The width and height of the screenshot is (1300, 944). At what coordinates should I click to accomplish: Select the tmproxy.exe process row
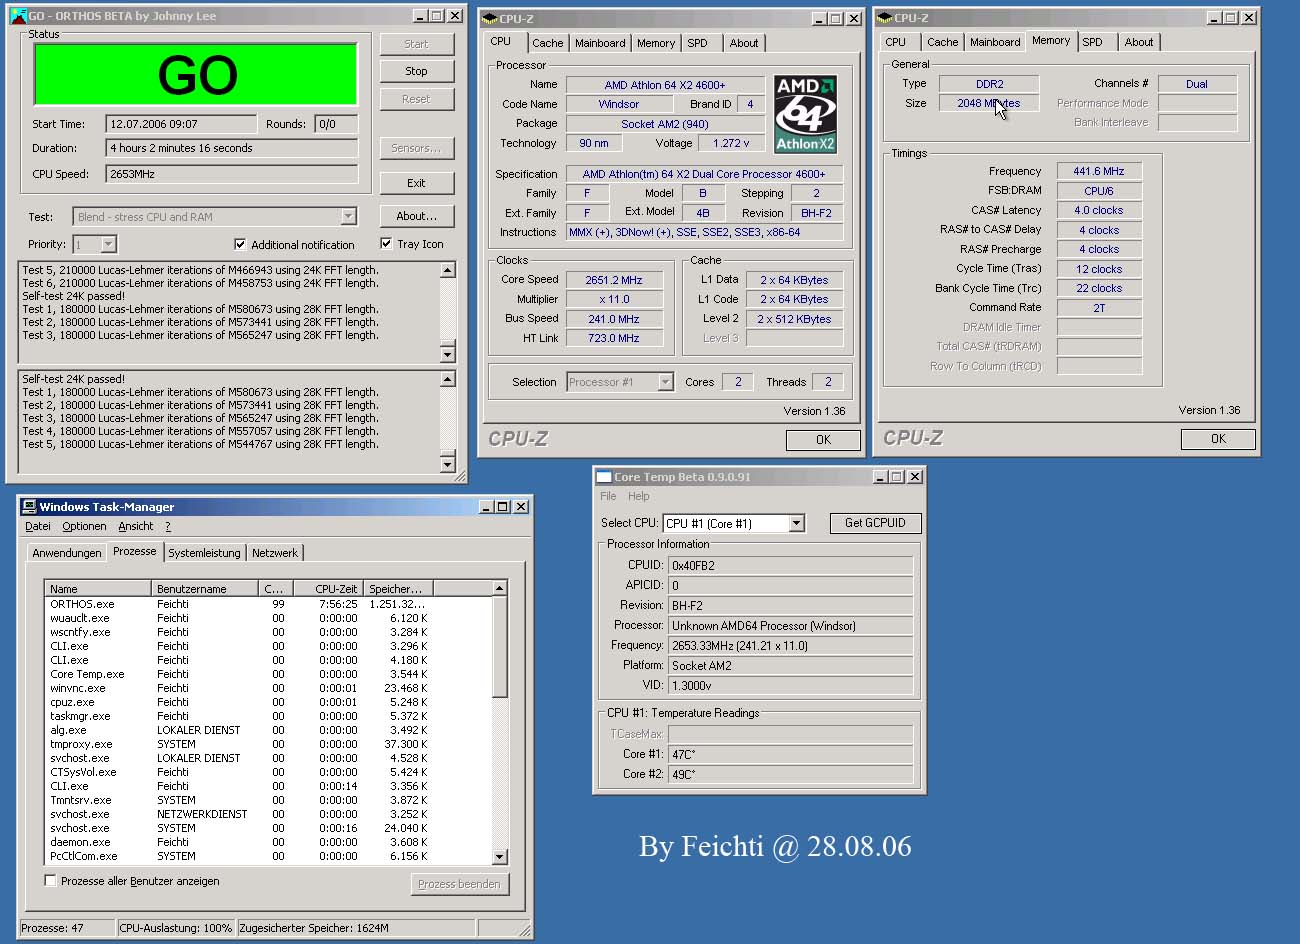(x=268, y=744)
